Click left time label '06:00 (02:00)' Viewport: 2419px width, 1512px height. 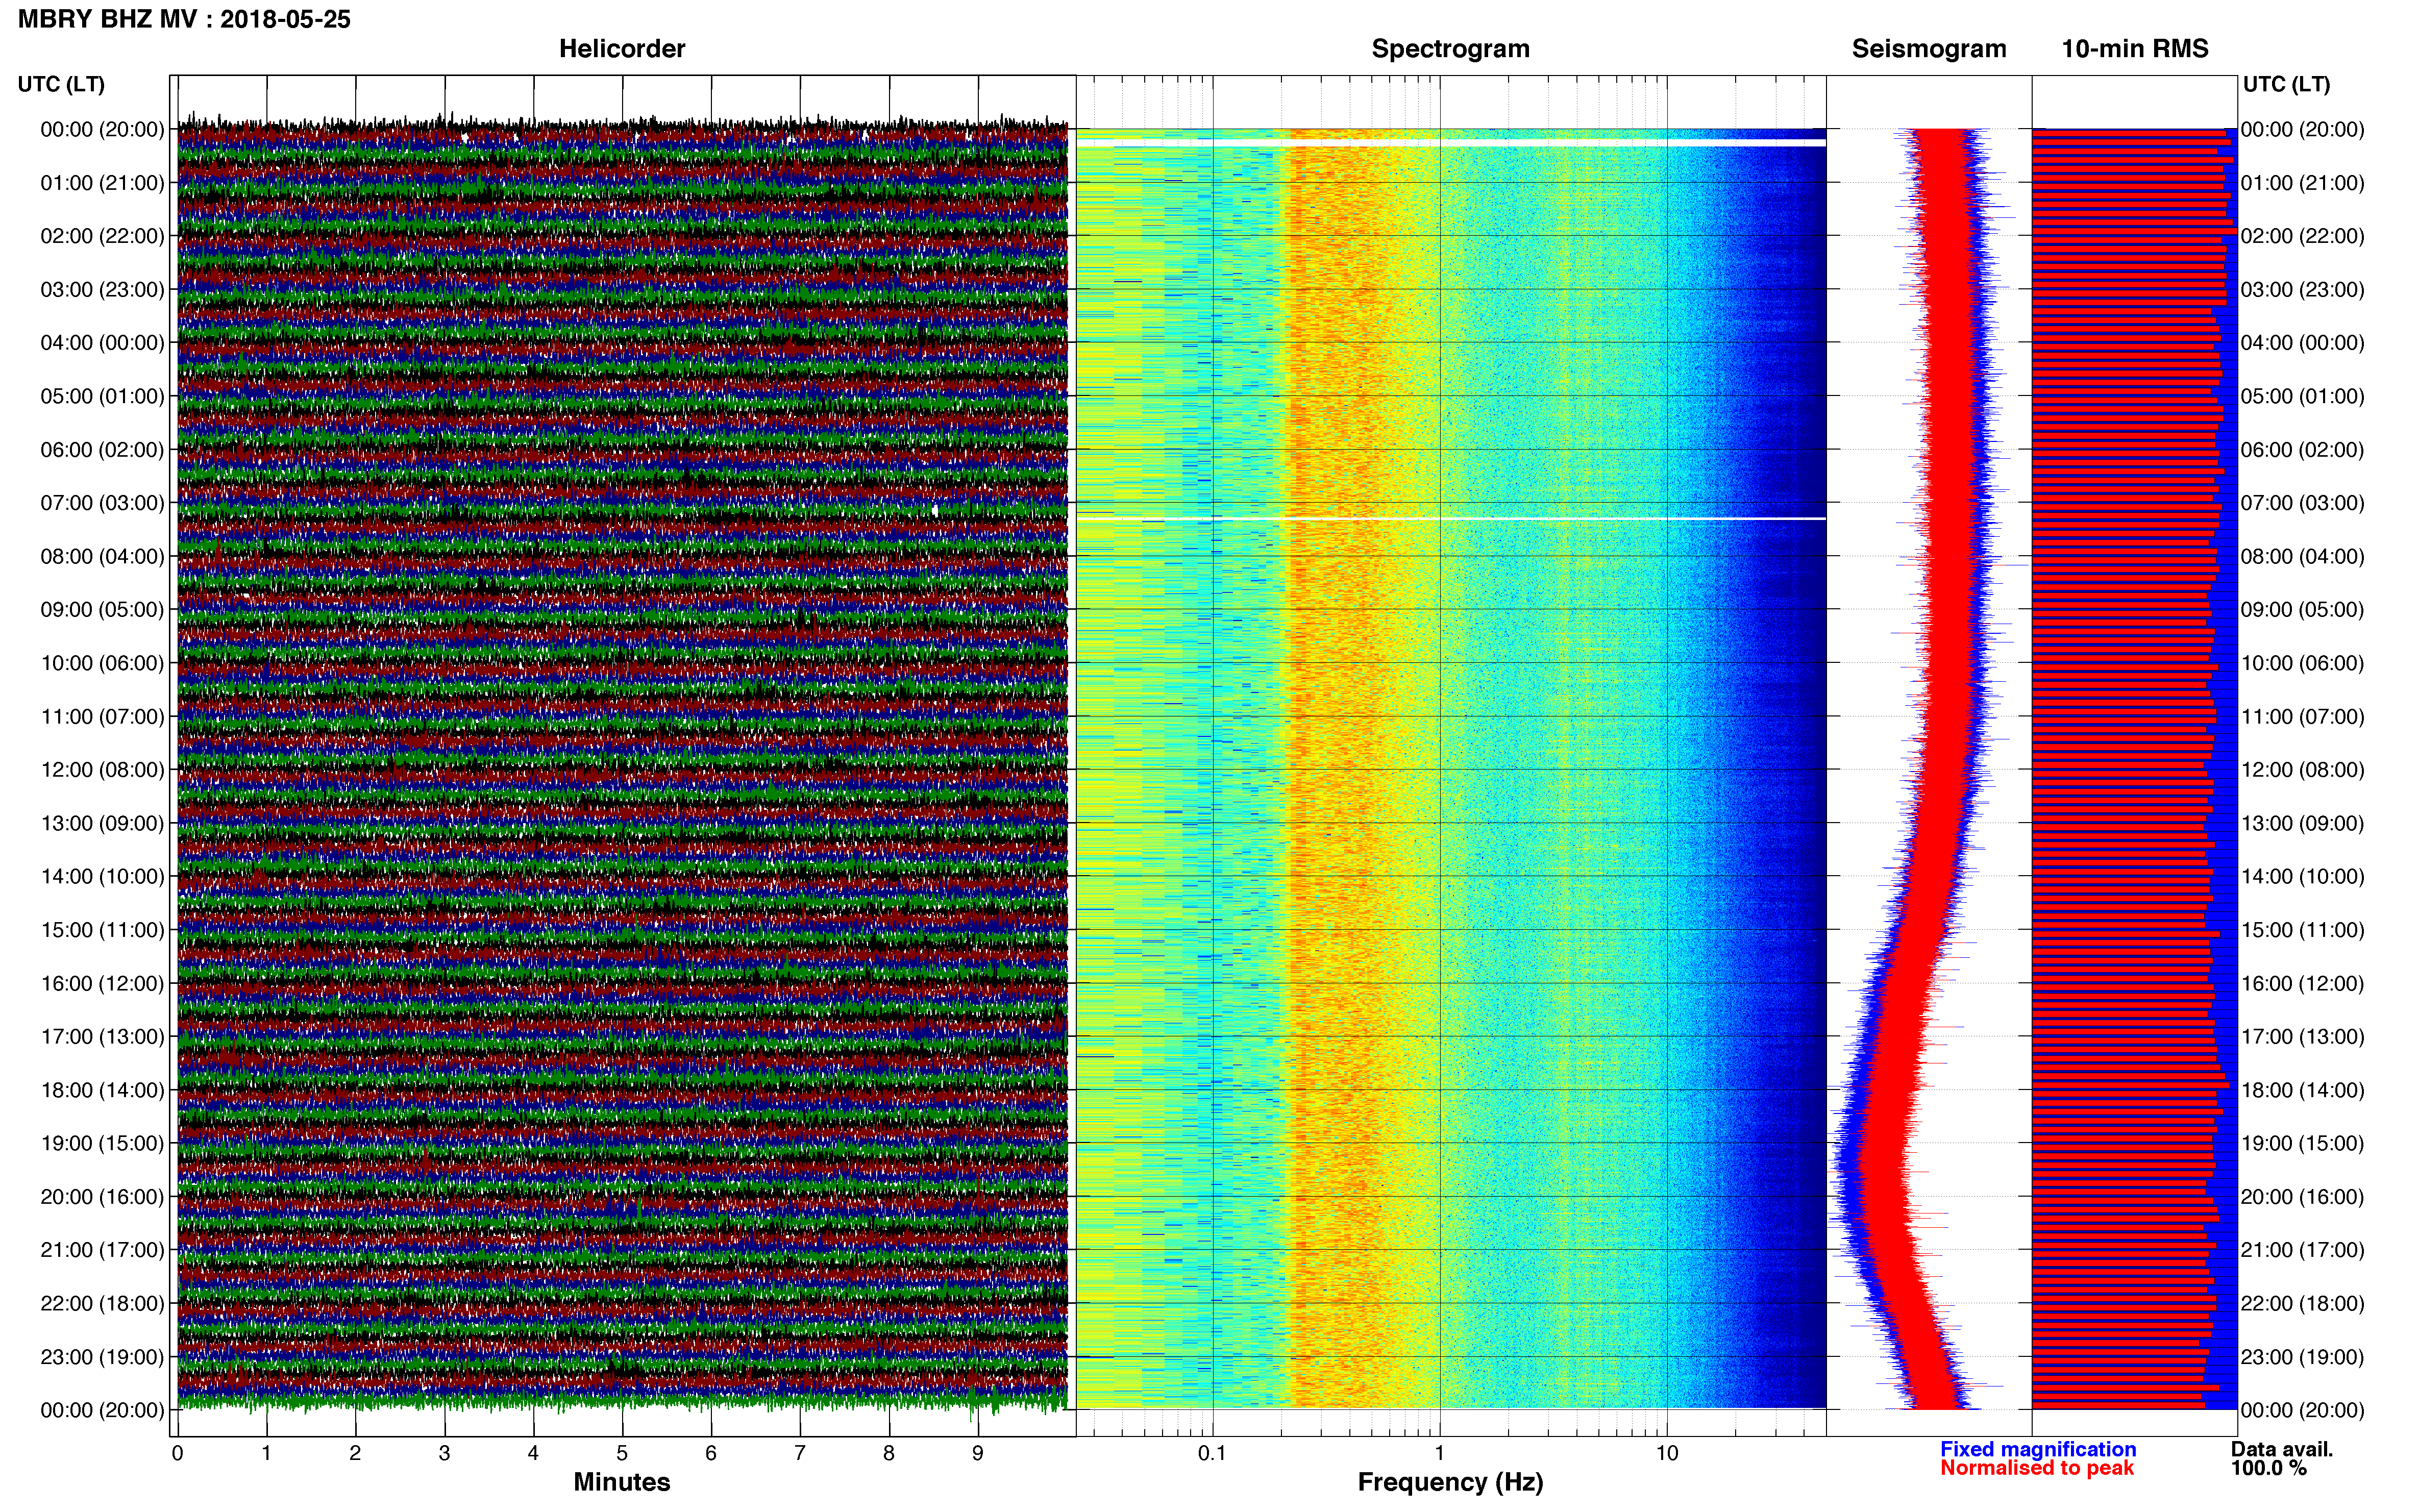point(102,450)
